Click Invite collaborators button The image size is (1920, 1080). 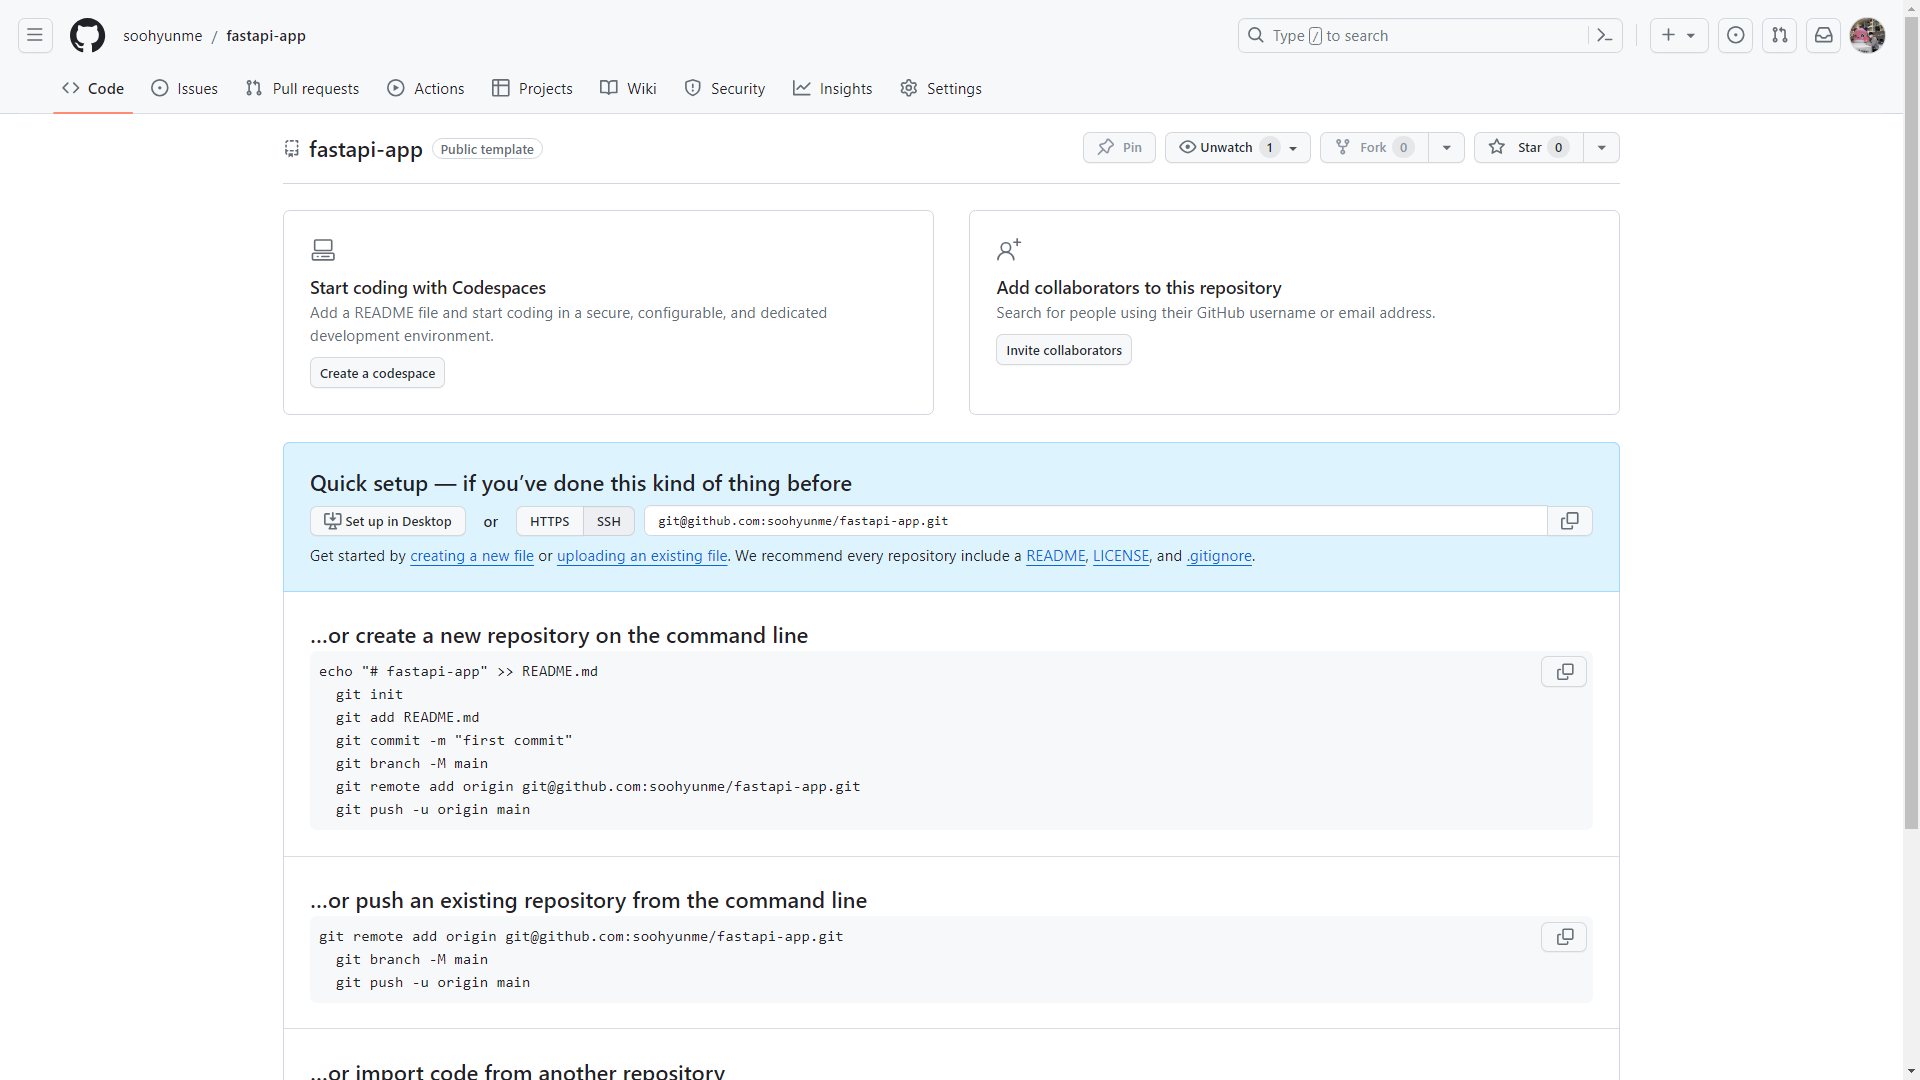coord(1064,350)
